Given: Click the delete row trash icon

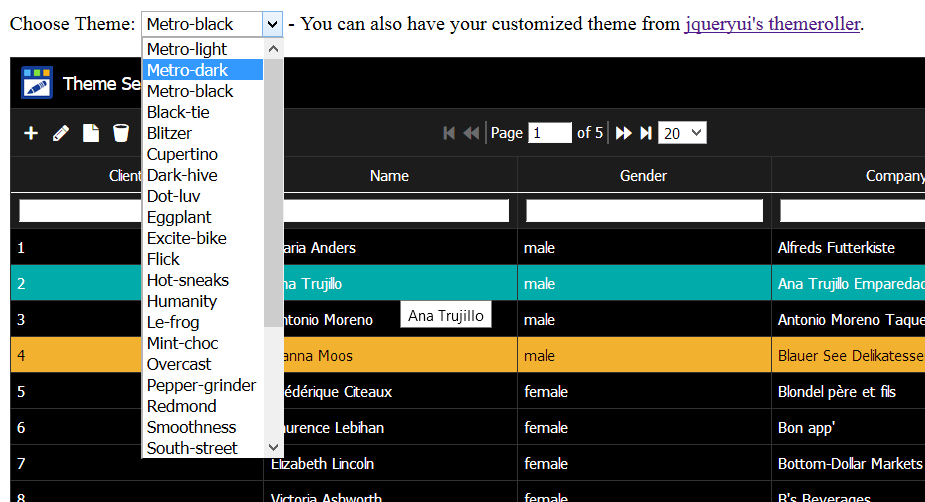Looking at the screenshot, I should 121,133.
